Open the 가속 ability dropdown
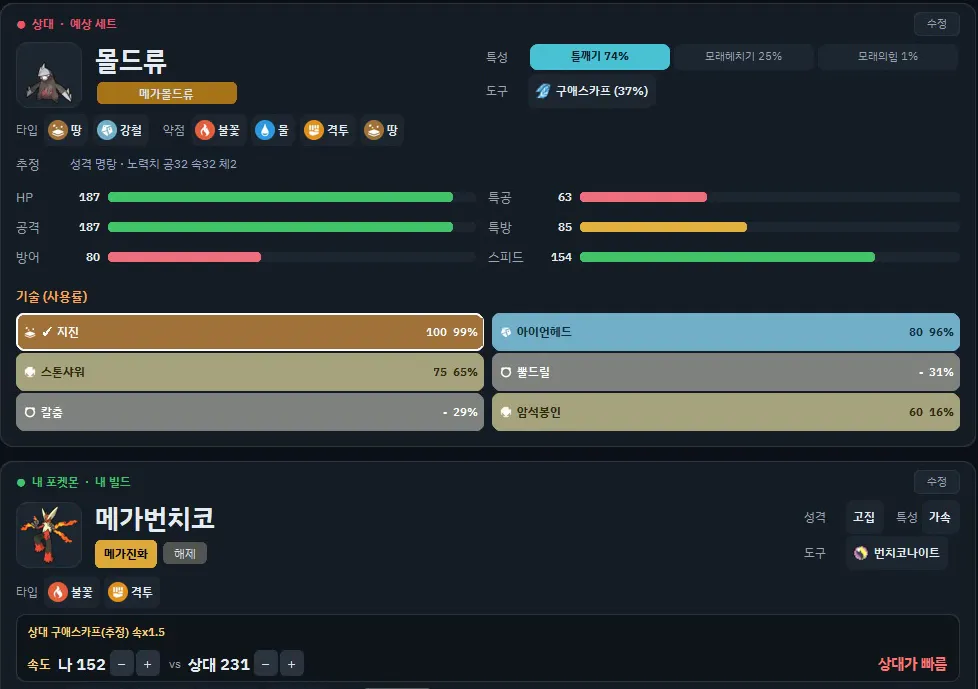The image size is (978, 689). [x=939, y=517]
